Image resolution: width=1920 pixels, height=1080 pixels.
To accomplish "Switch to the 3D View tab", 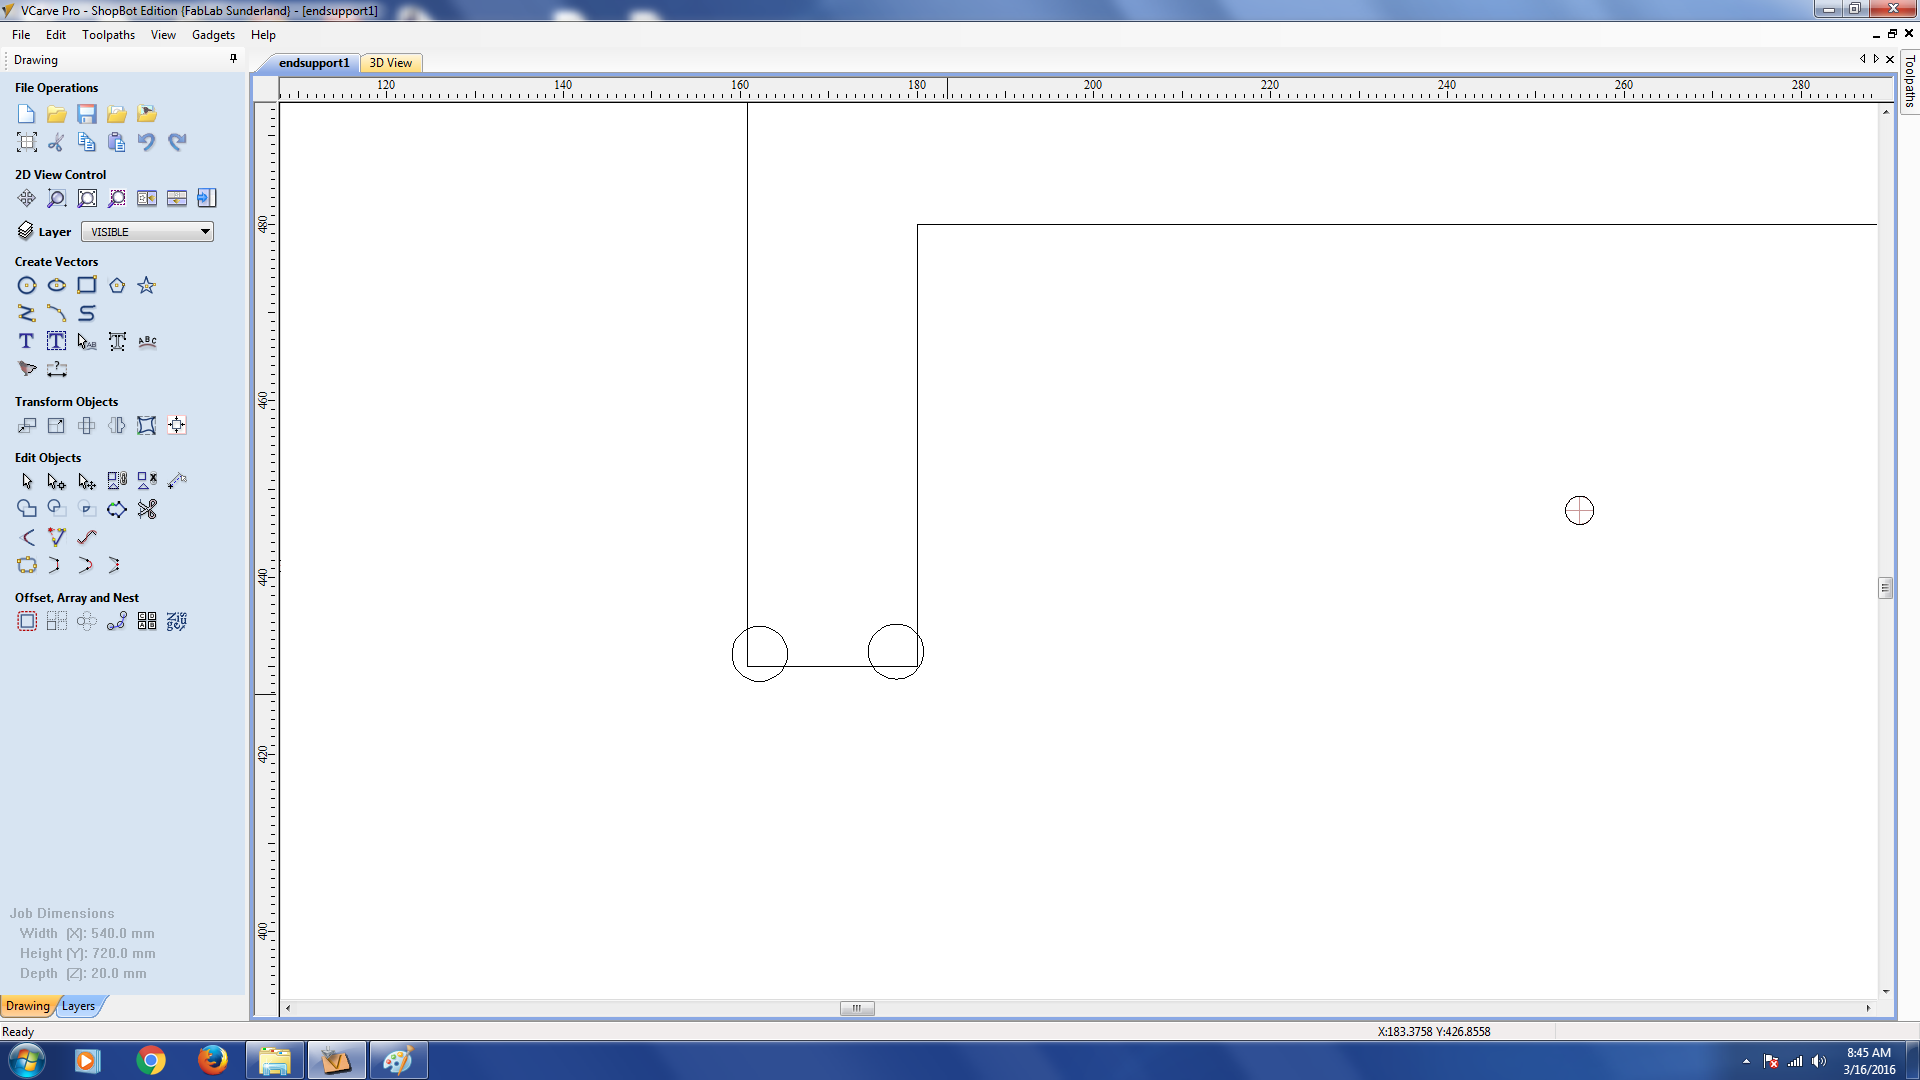I will coord(391,63).
